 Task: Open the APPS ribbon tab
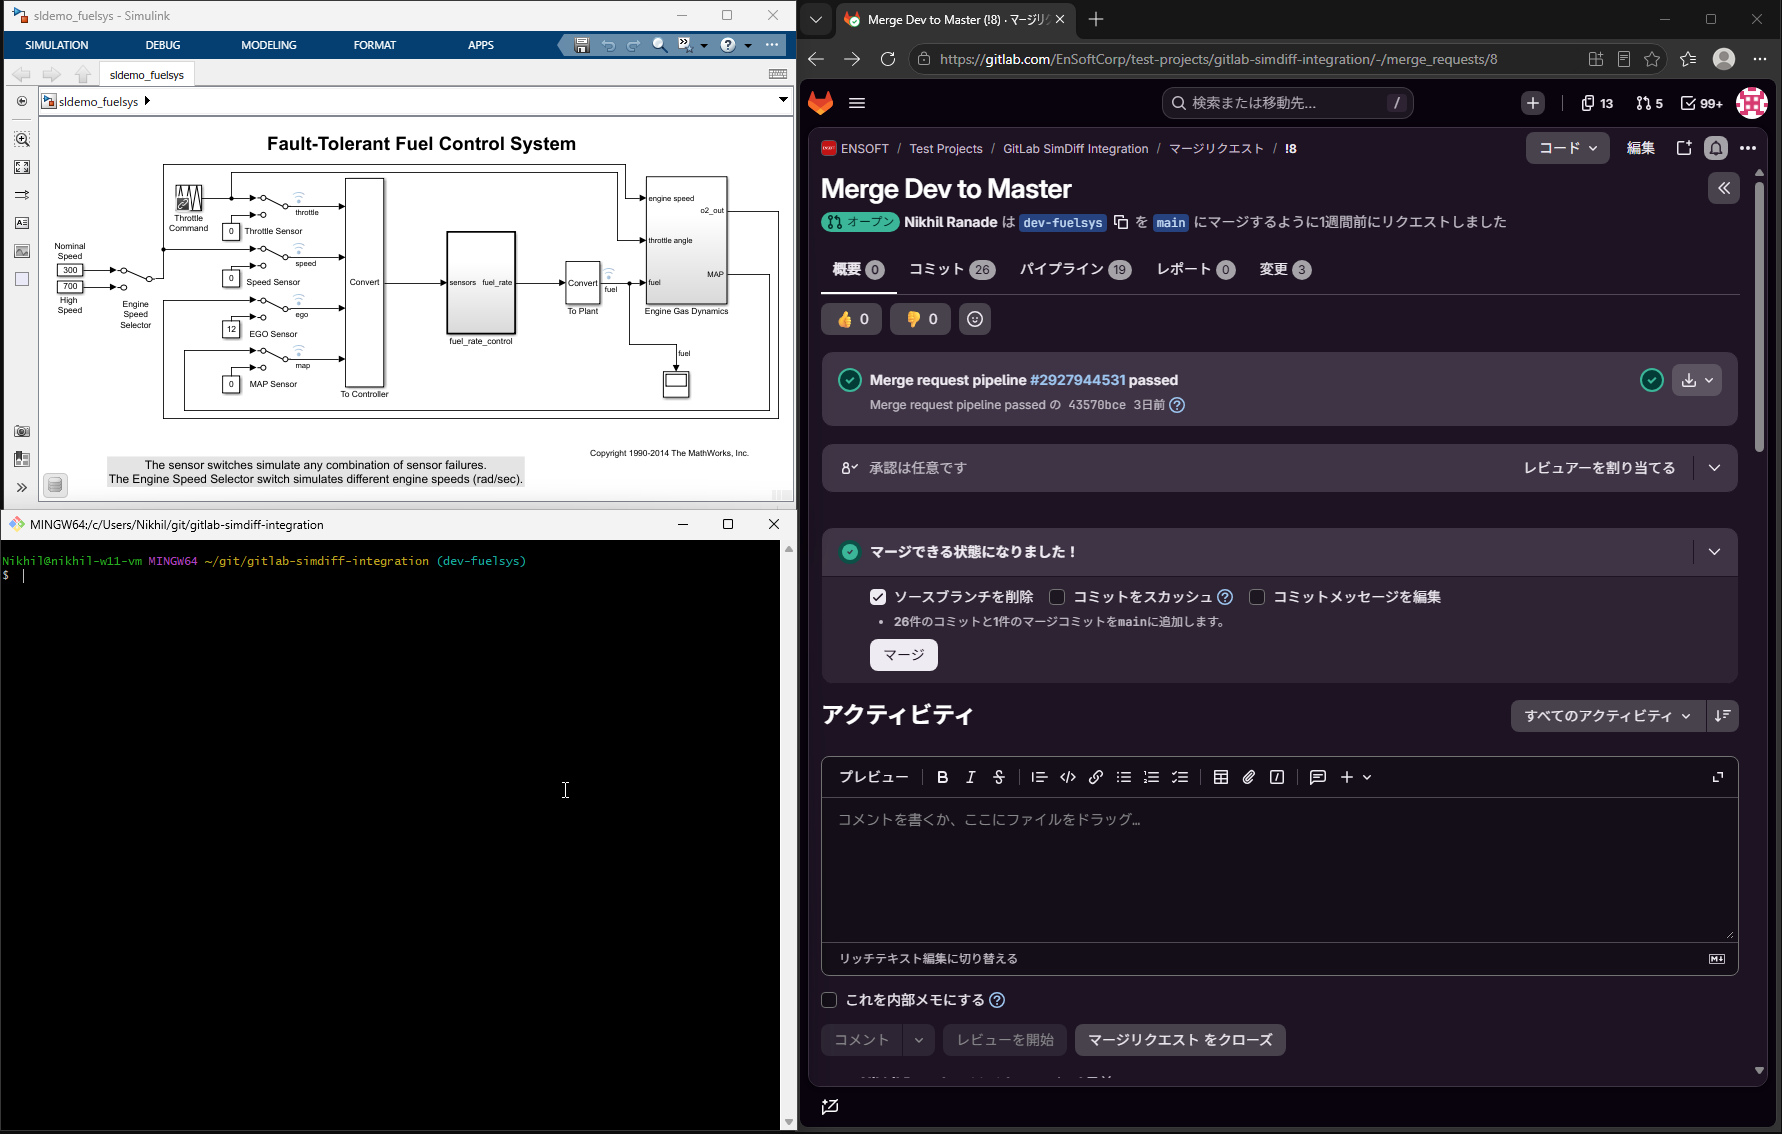coord(481,45)
